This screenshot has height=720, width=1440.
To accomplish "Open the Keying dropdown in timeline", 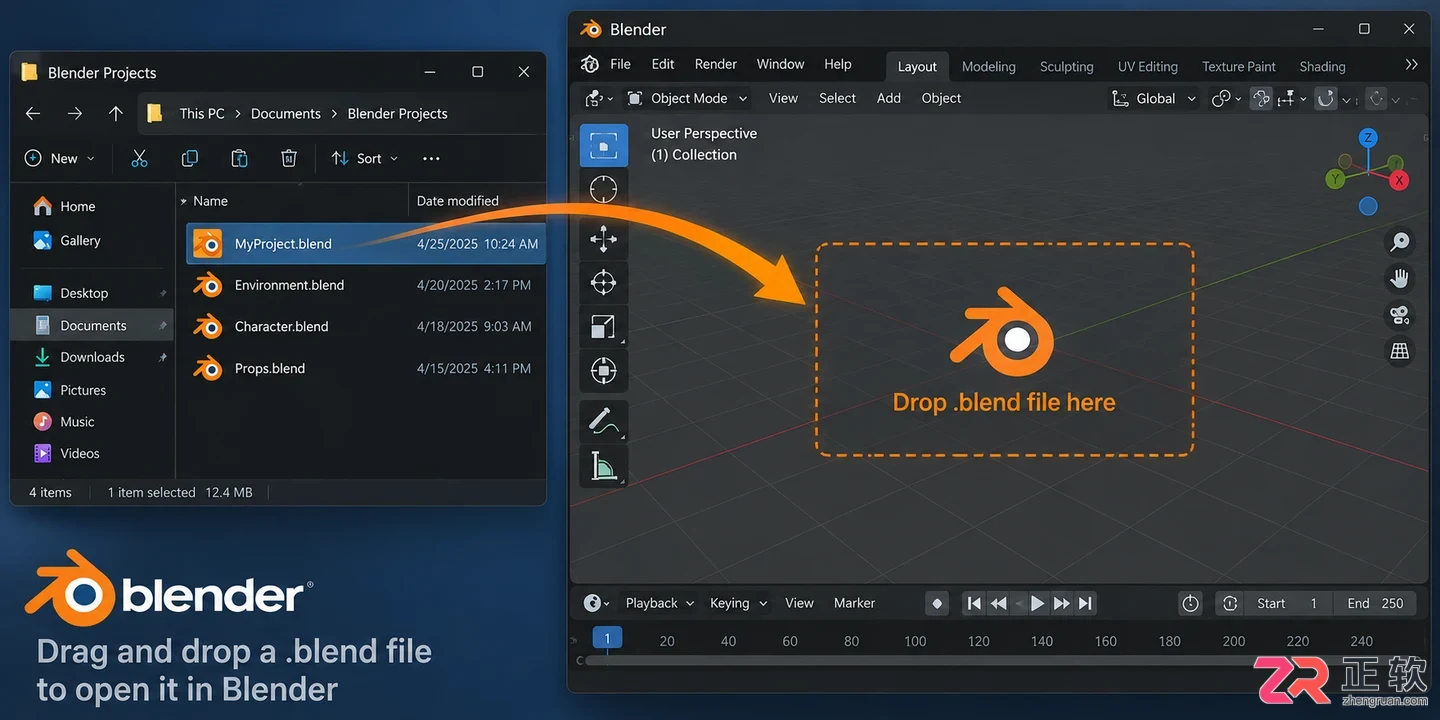I will [x=739, y=603].
